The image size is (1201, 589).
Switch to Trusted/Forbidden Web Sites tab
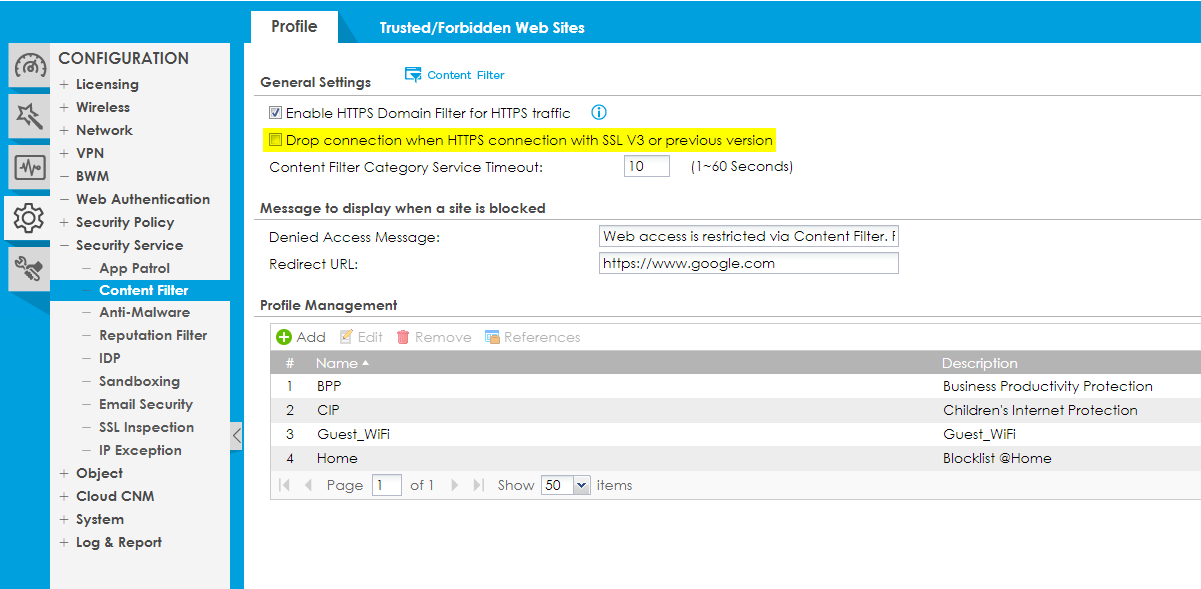point(482,28)
